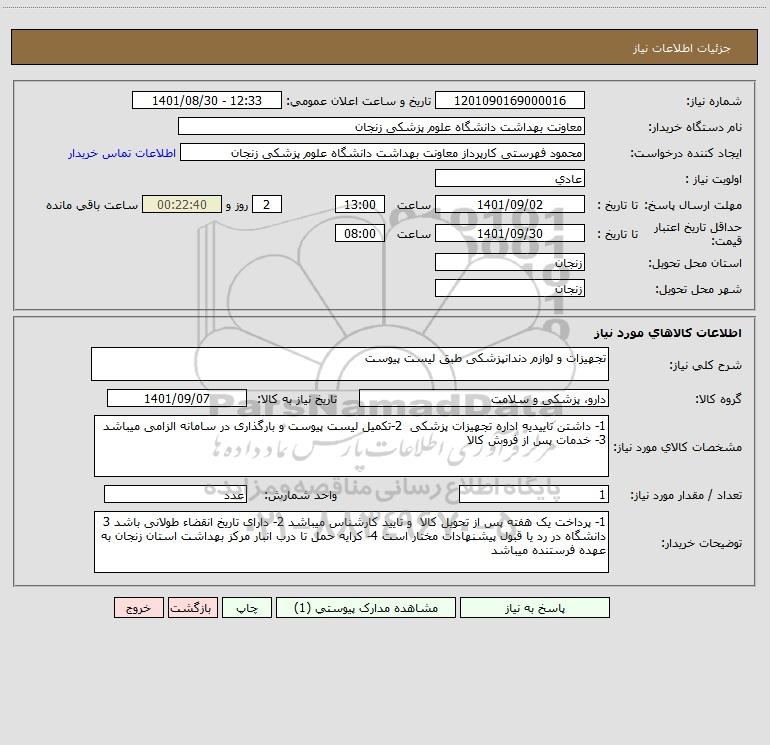Click the مشخصات کالای مورد نیاز label
The width and height of the screenshot is (770, 745).
pos(678,447)
